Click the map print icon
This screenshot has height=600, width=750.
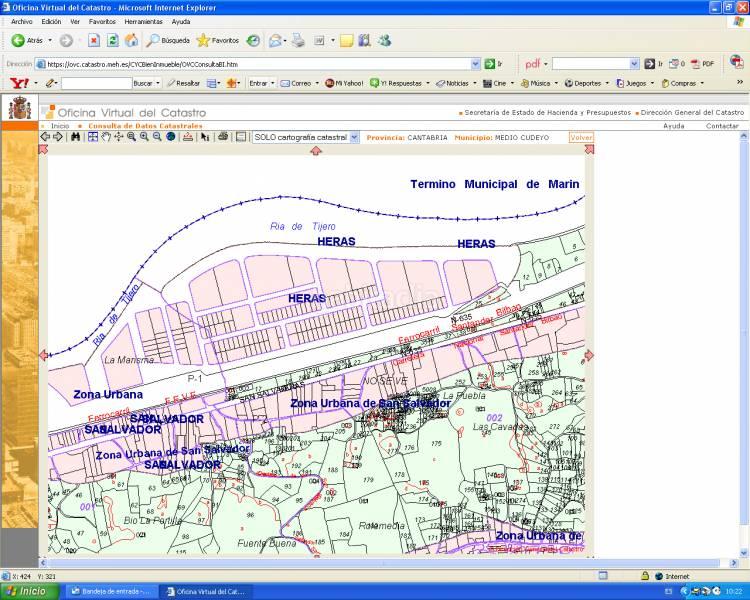[x=223, y=137]
